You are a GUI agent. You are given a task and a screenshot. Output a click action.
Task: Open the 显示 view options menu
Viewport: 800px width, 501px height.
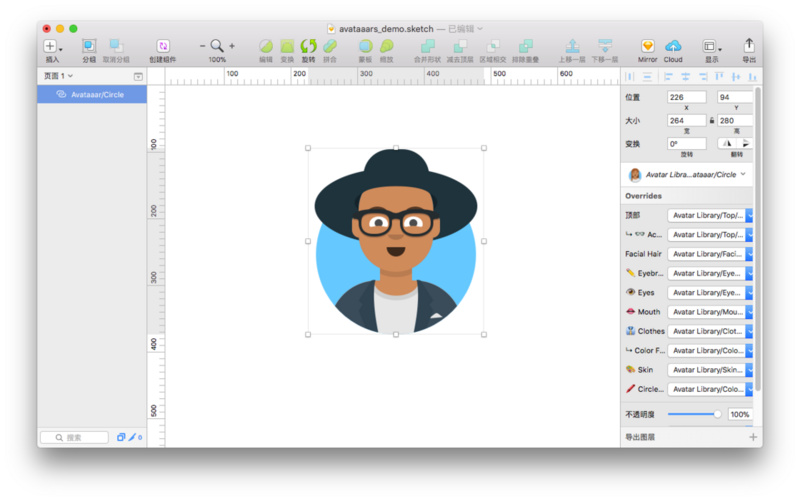point(712,46)
